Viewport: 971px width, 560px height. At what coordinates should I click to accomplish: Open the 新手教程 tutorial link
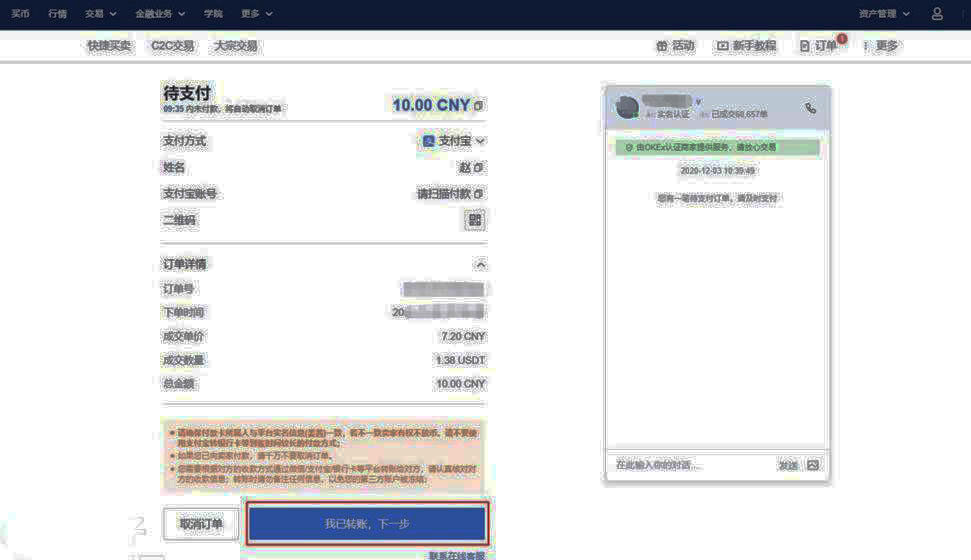coord(746,46)
